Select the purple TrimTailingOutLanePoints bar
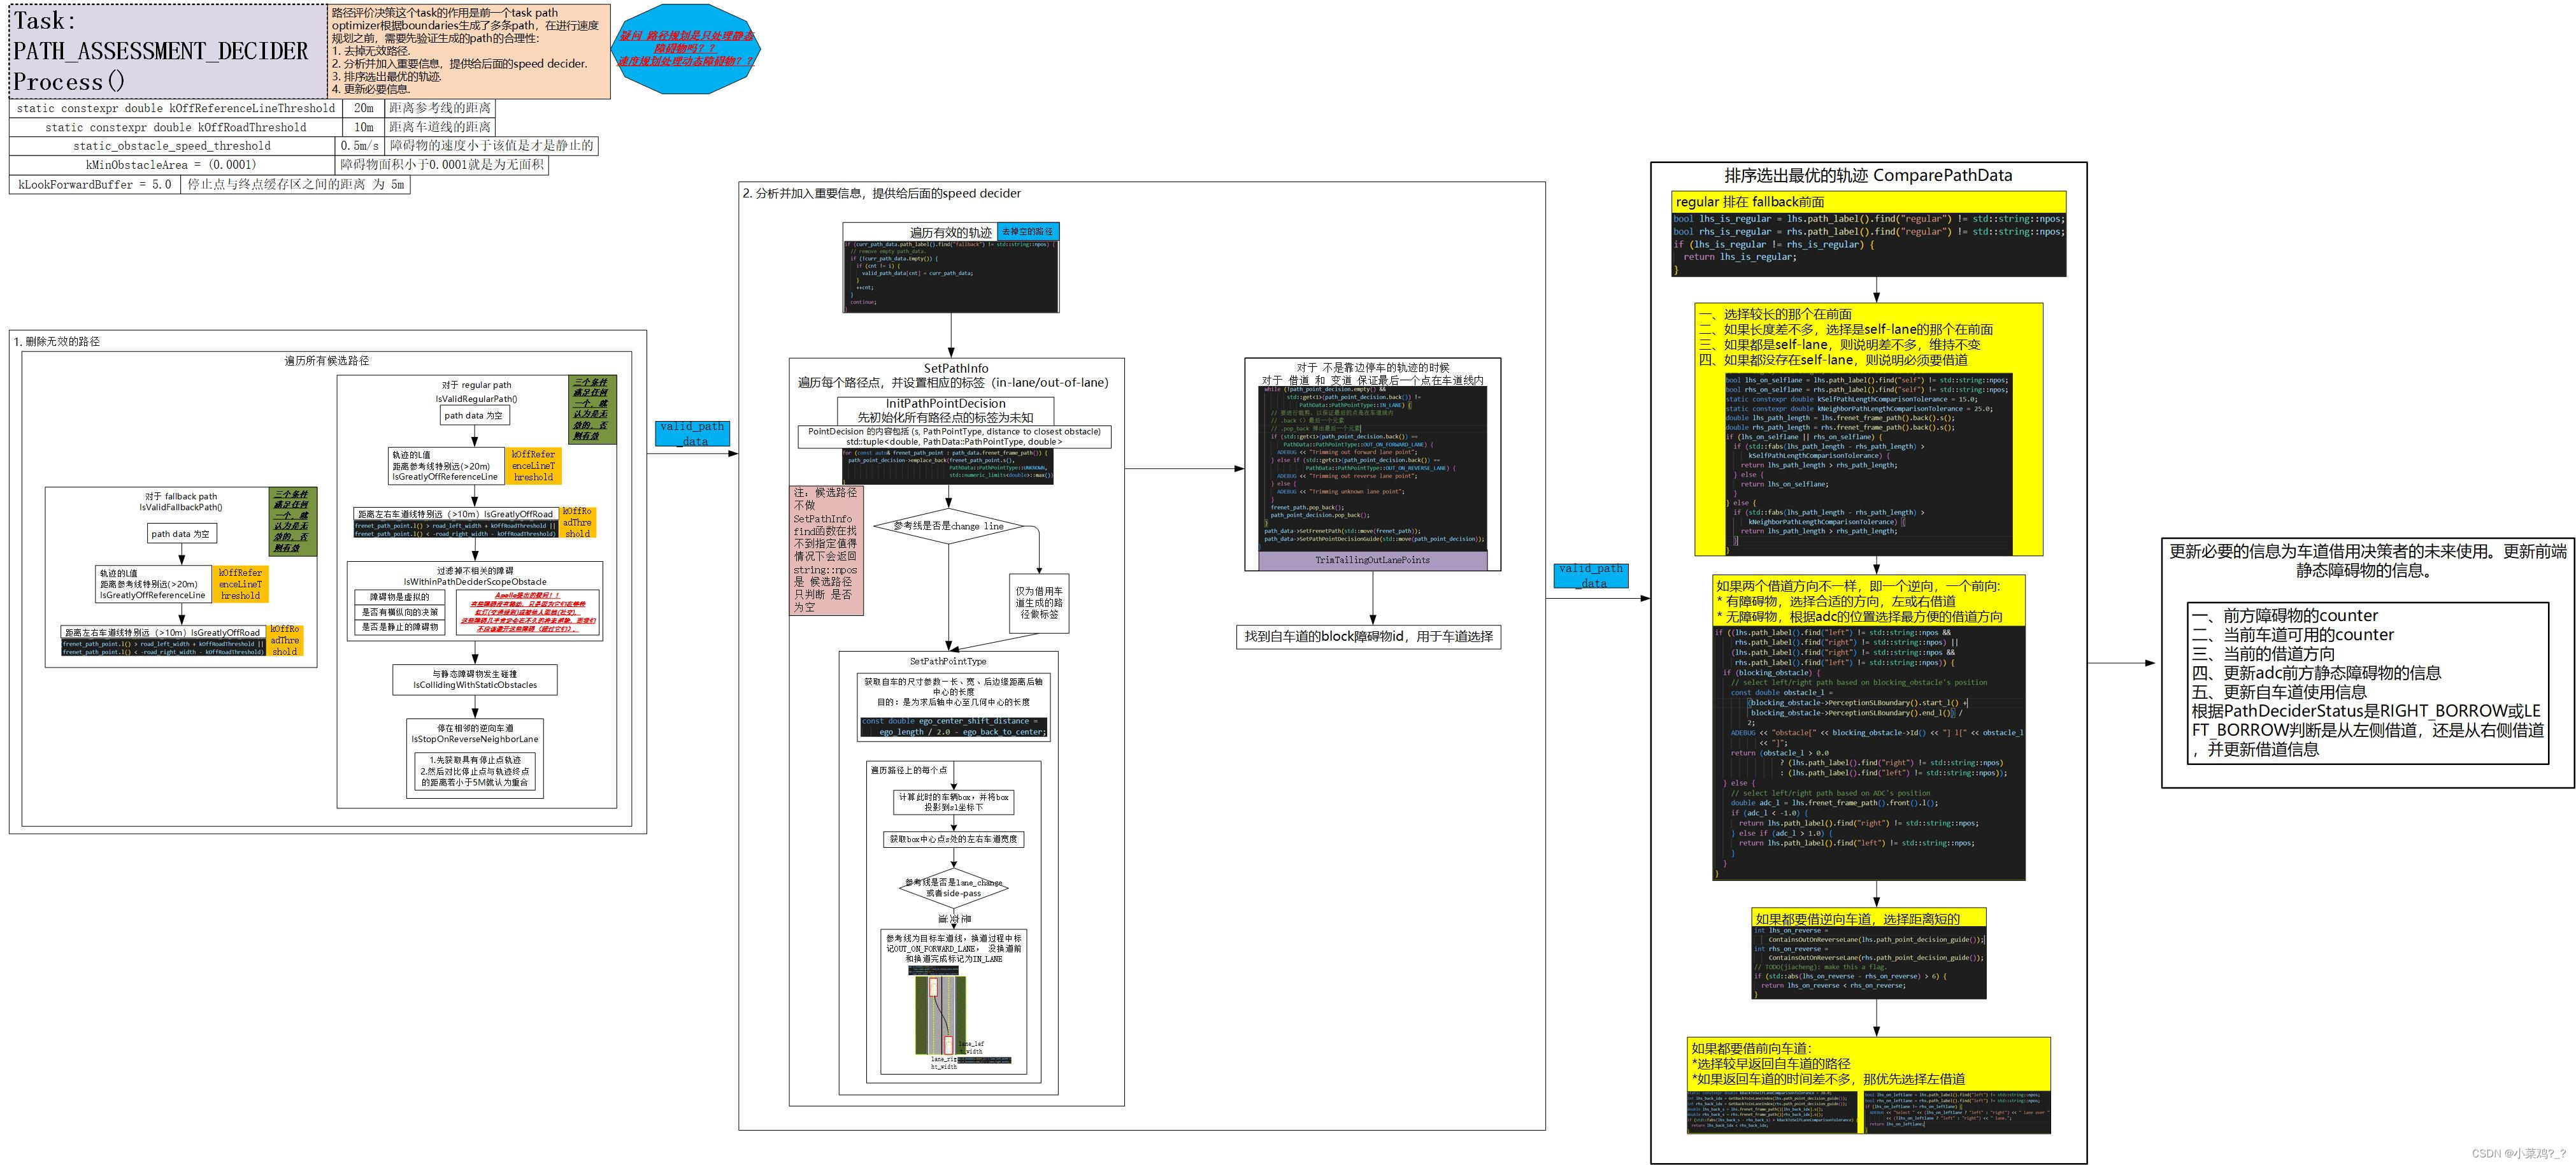This screenshot has width=2576, height=1165. [1373, 560]
